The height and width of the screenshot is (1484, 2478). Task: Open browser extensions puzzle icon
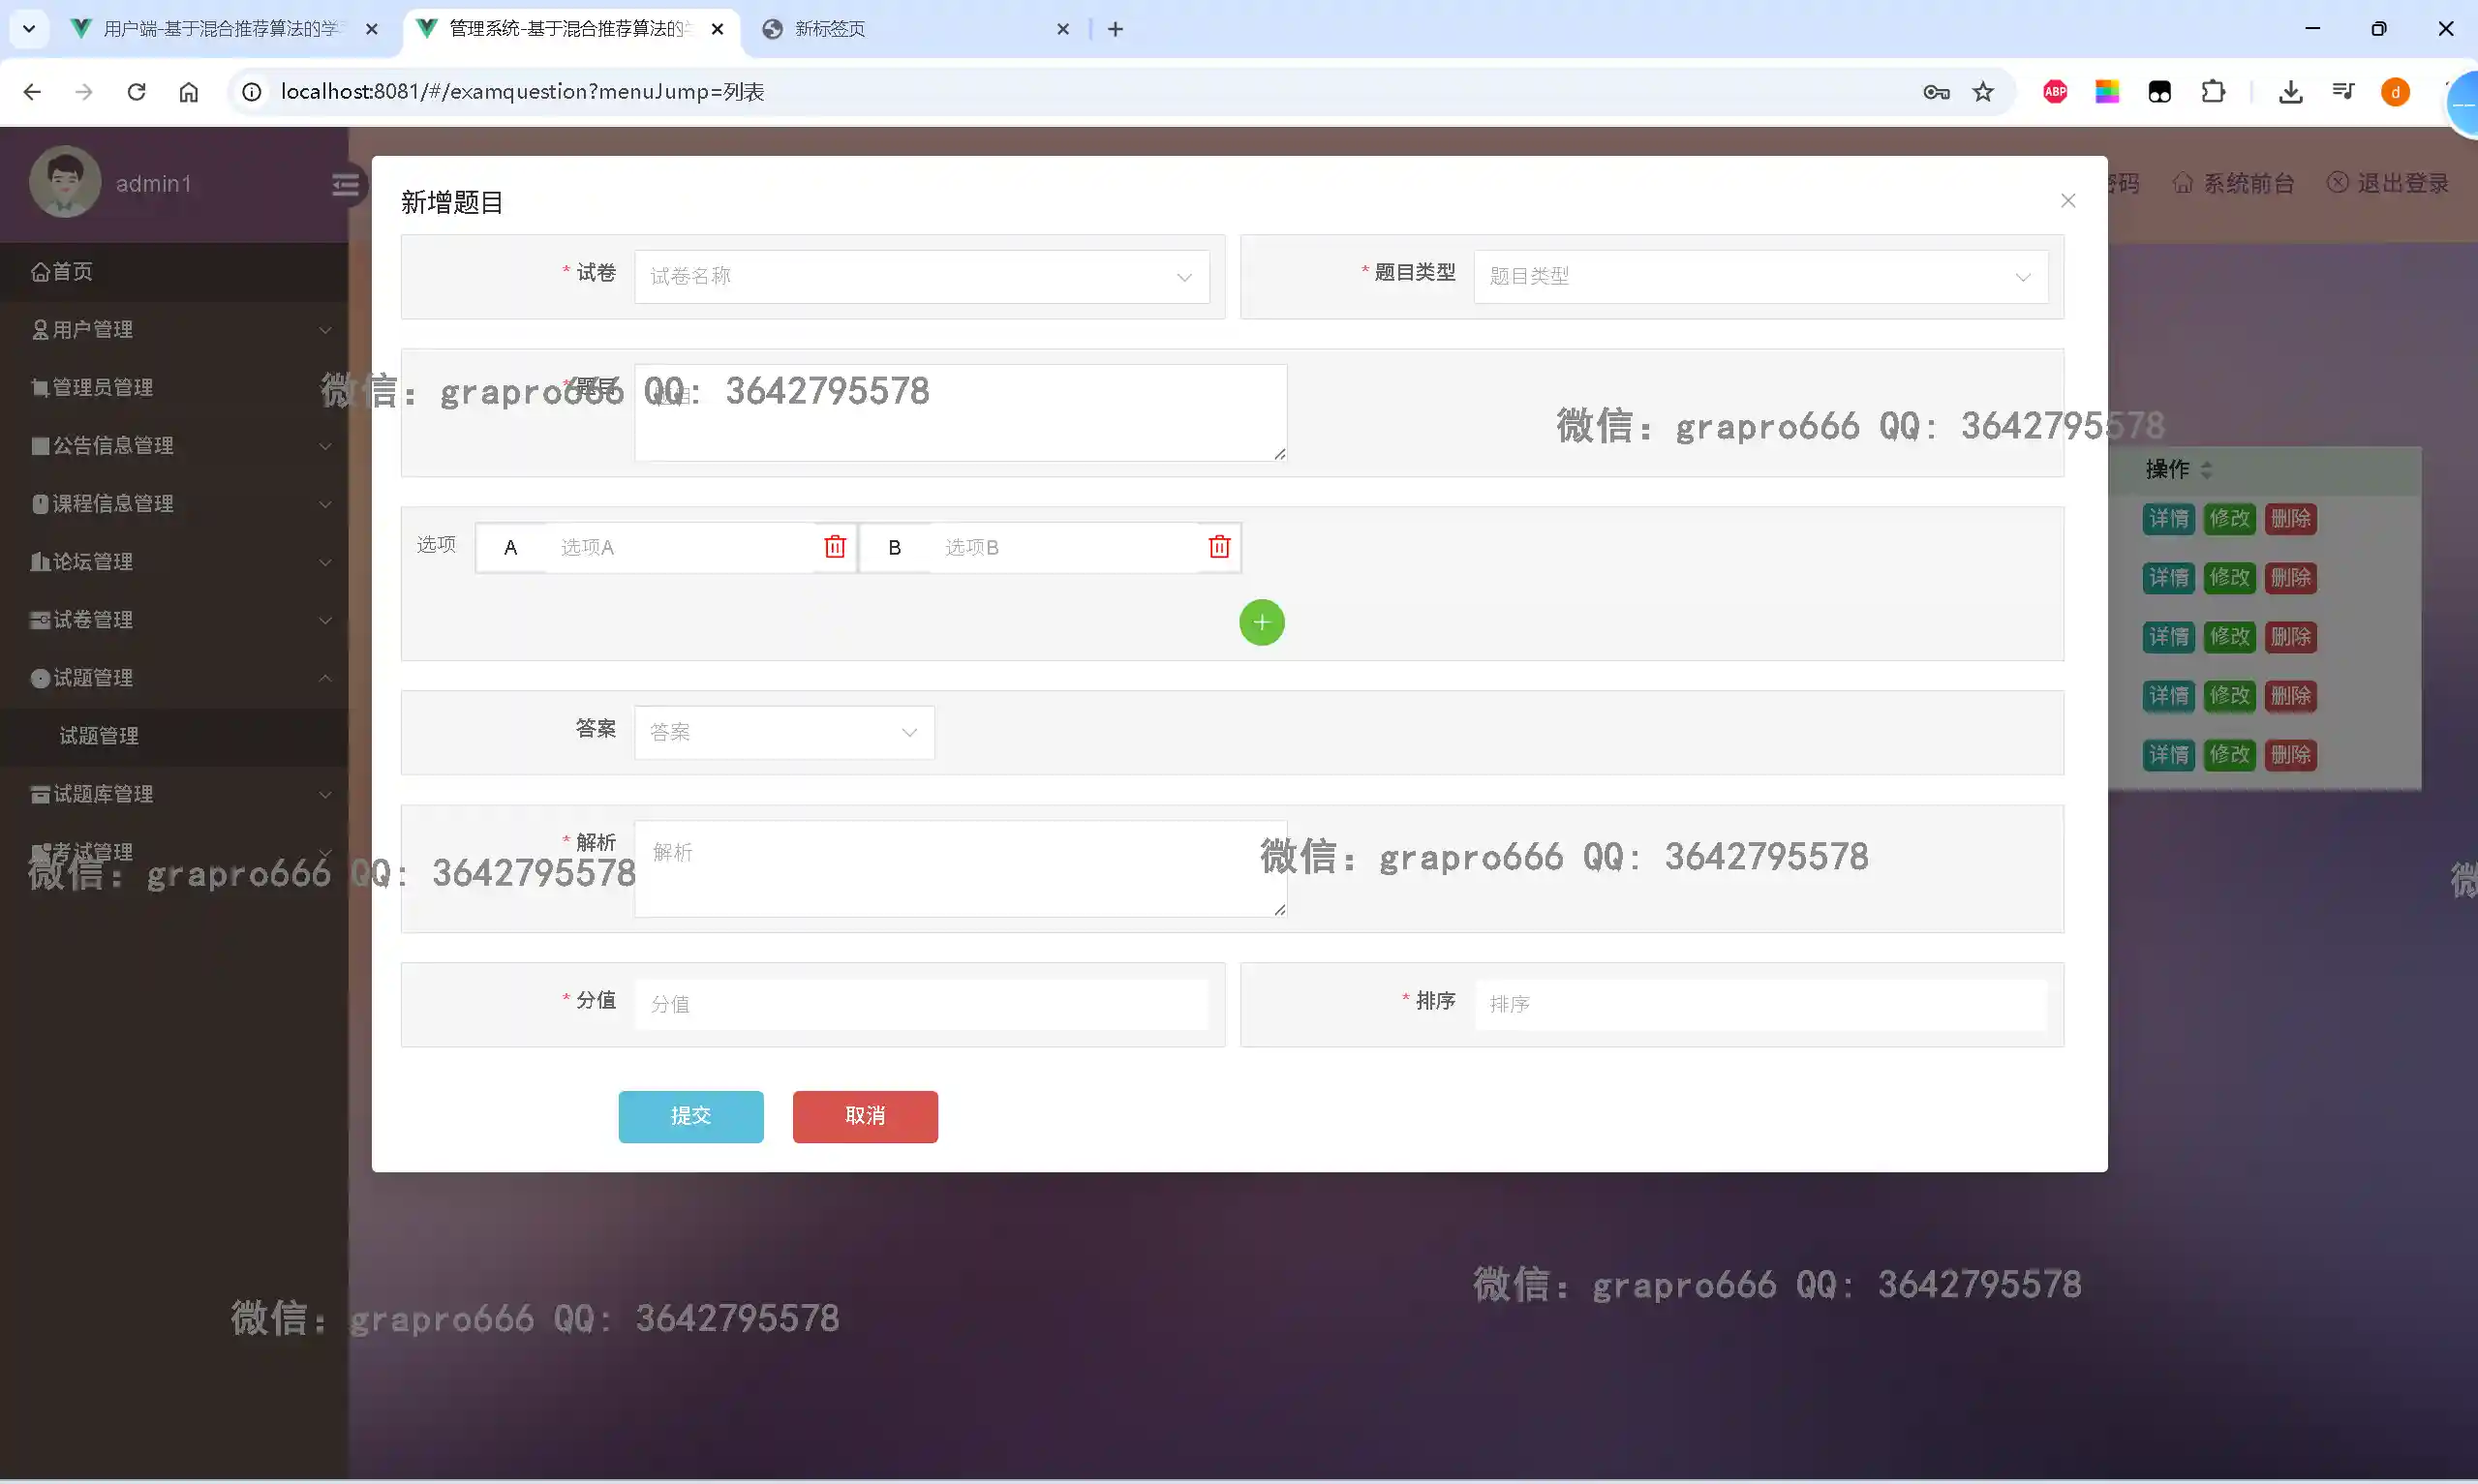click(2213, 92)
